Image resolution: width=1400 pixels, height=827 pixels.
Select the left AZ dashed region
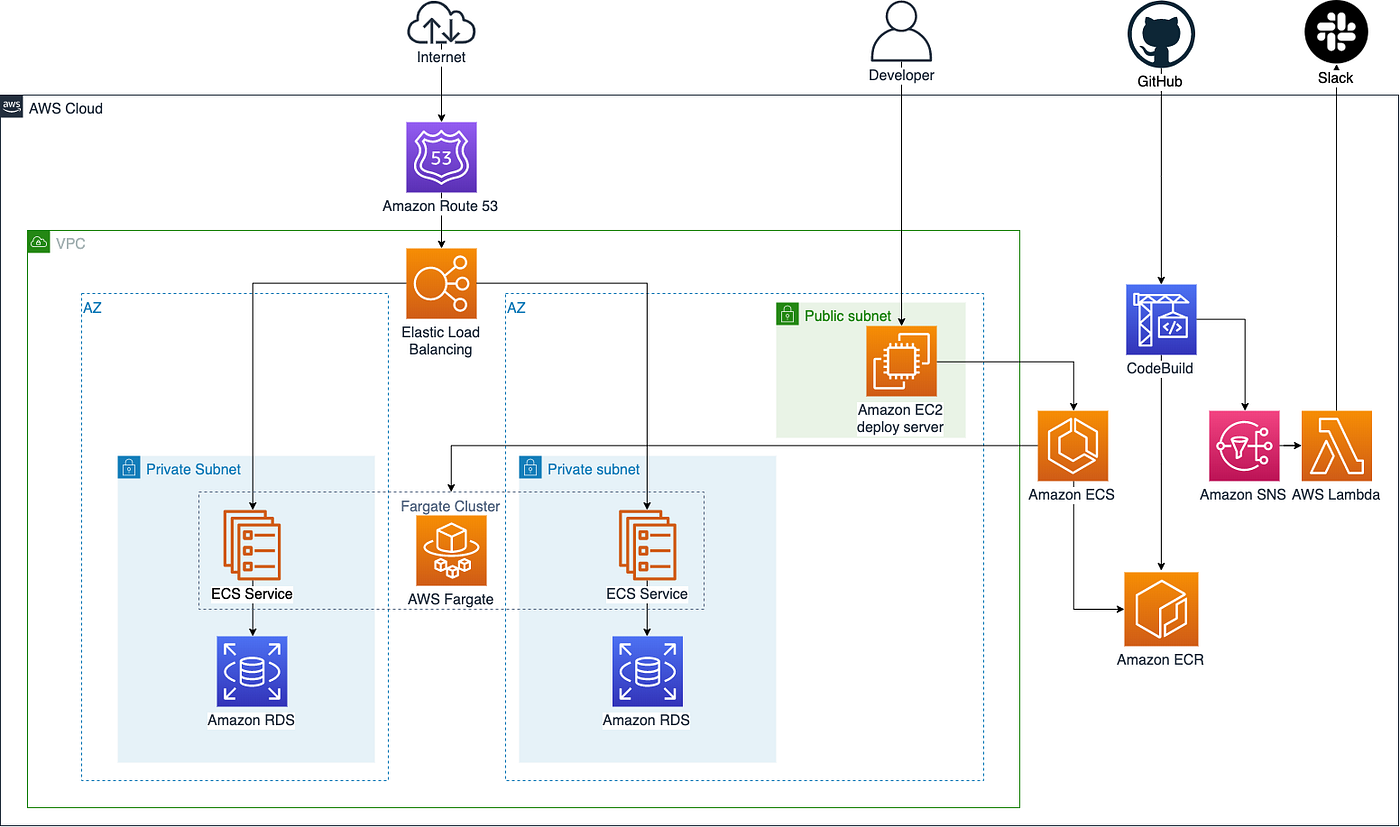coord(93,307)
